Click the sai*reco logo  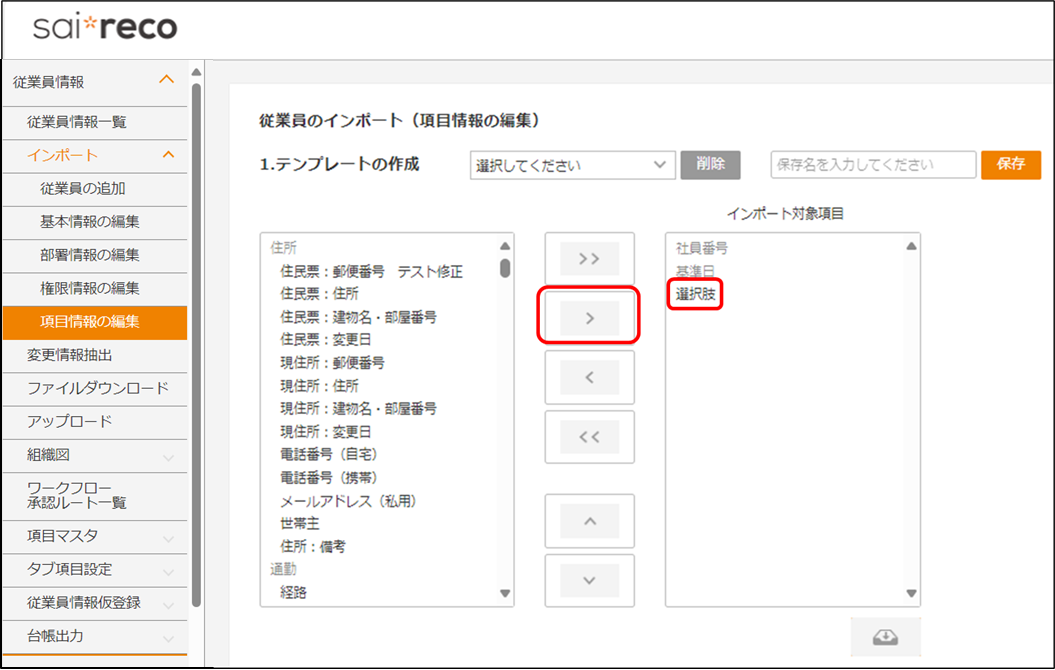(105, 28)
